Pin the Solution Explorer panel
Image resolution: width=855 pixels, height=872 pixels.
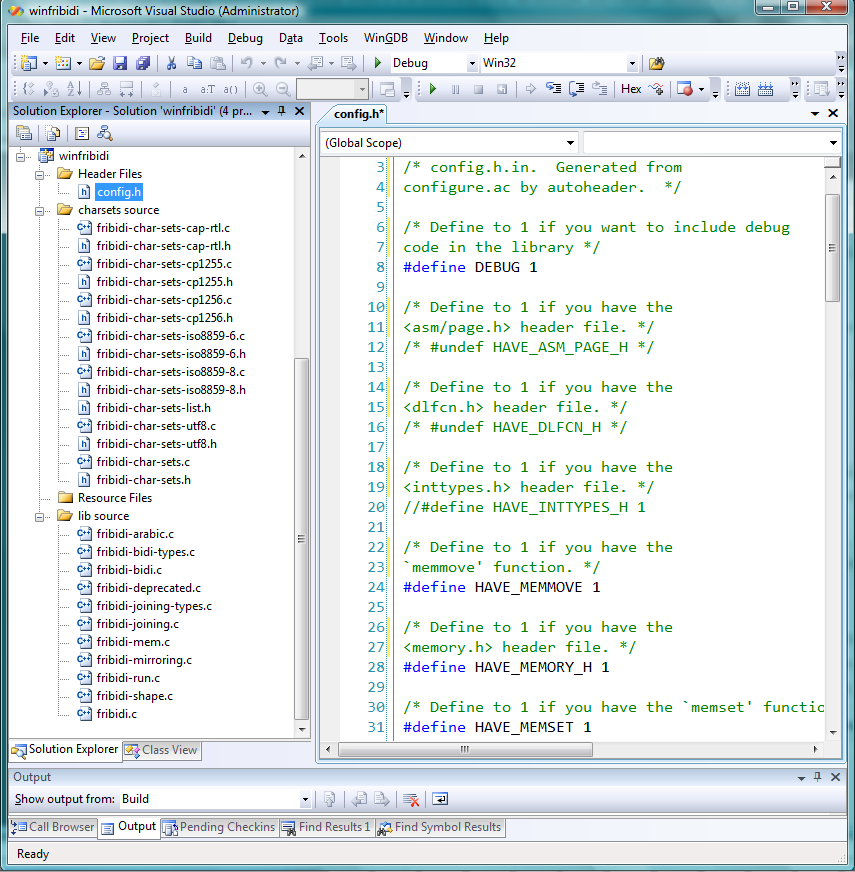[282, 111]
